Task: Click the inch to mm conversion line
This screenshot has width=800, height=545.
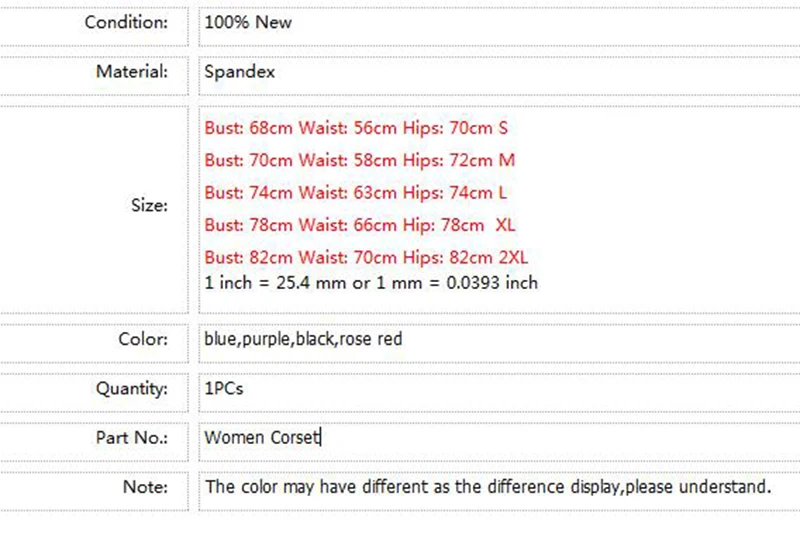Action: (371, 283)
